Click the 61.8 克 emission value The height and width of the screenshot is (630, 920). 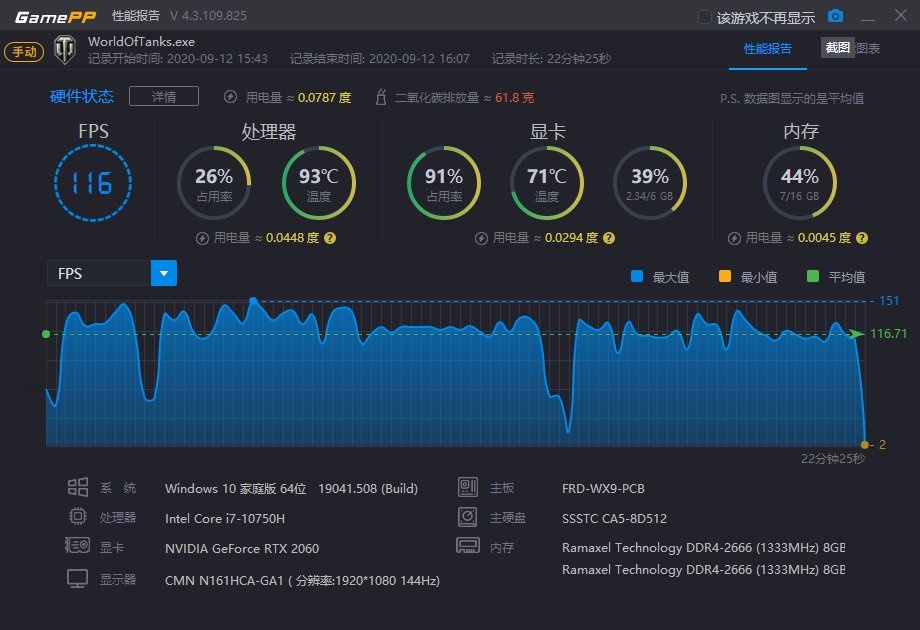(515, 97)
